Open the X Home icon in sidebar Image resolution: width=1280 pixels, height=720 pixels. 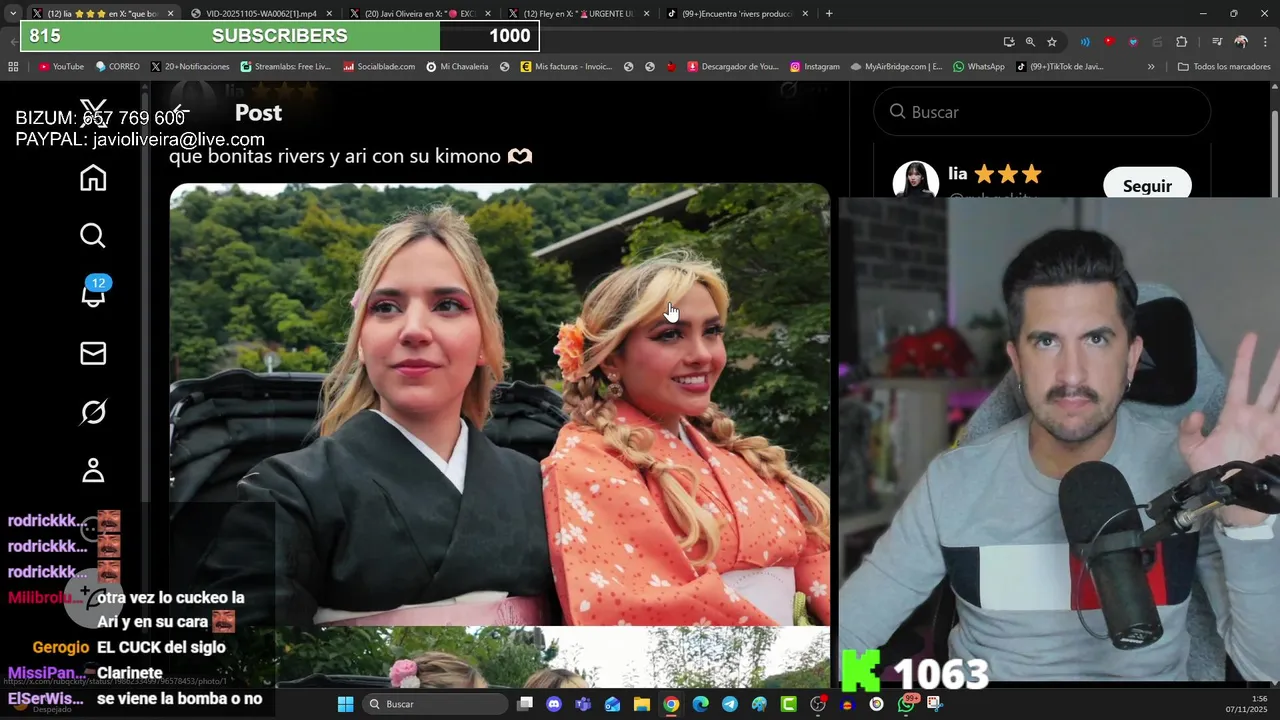(93, 178)
